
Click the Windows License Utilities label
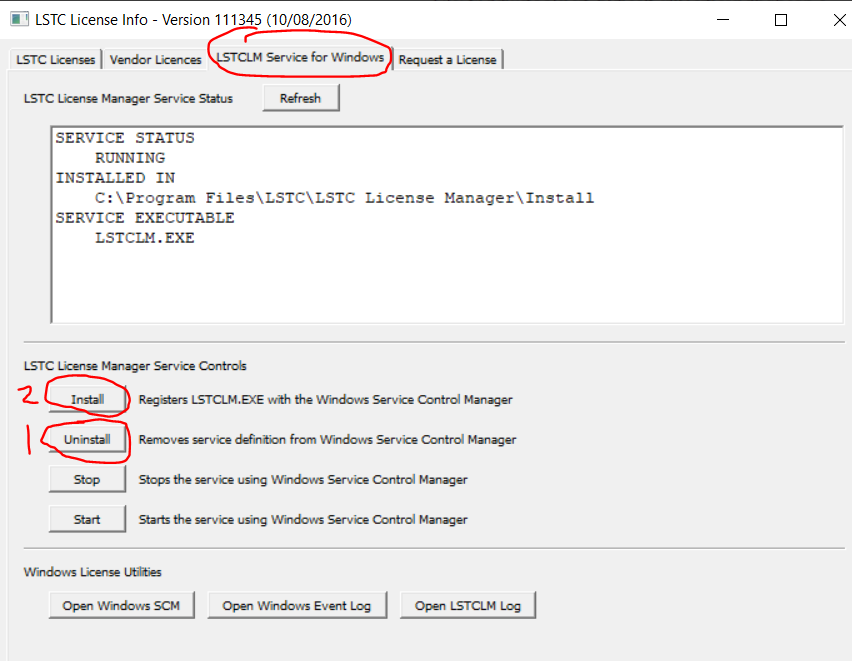tap(92, 572)
